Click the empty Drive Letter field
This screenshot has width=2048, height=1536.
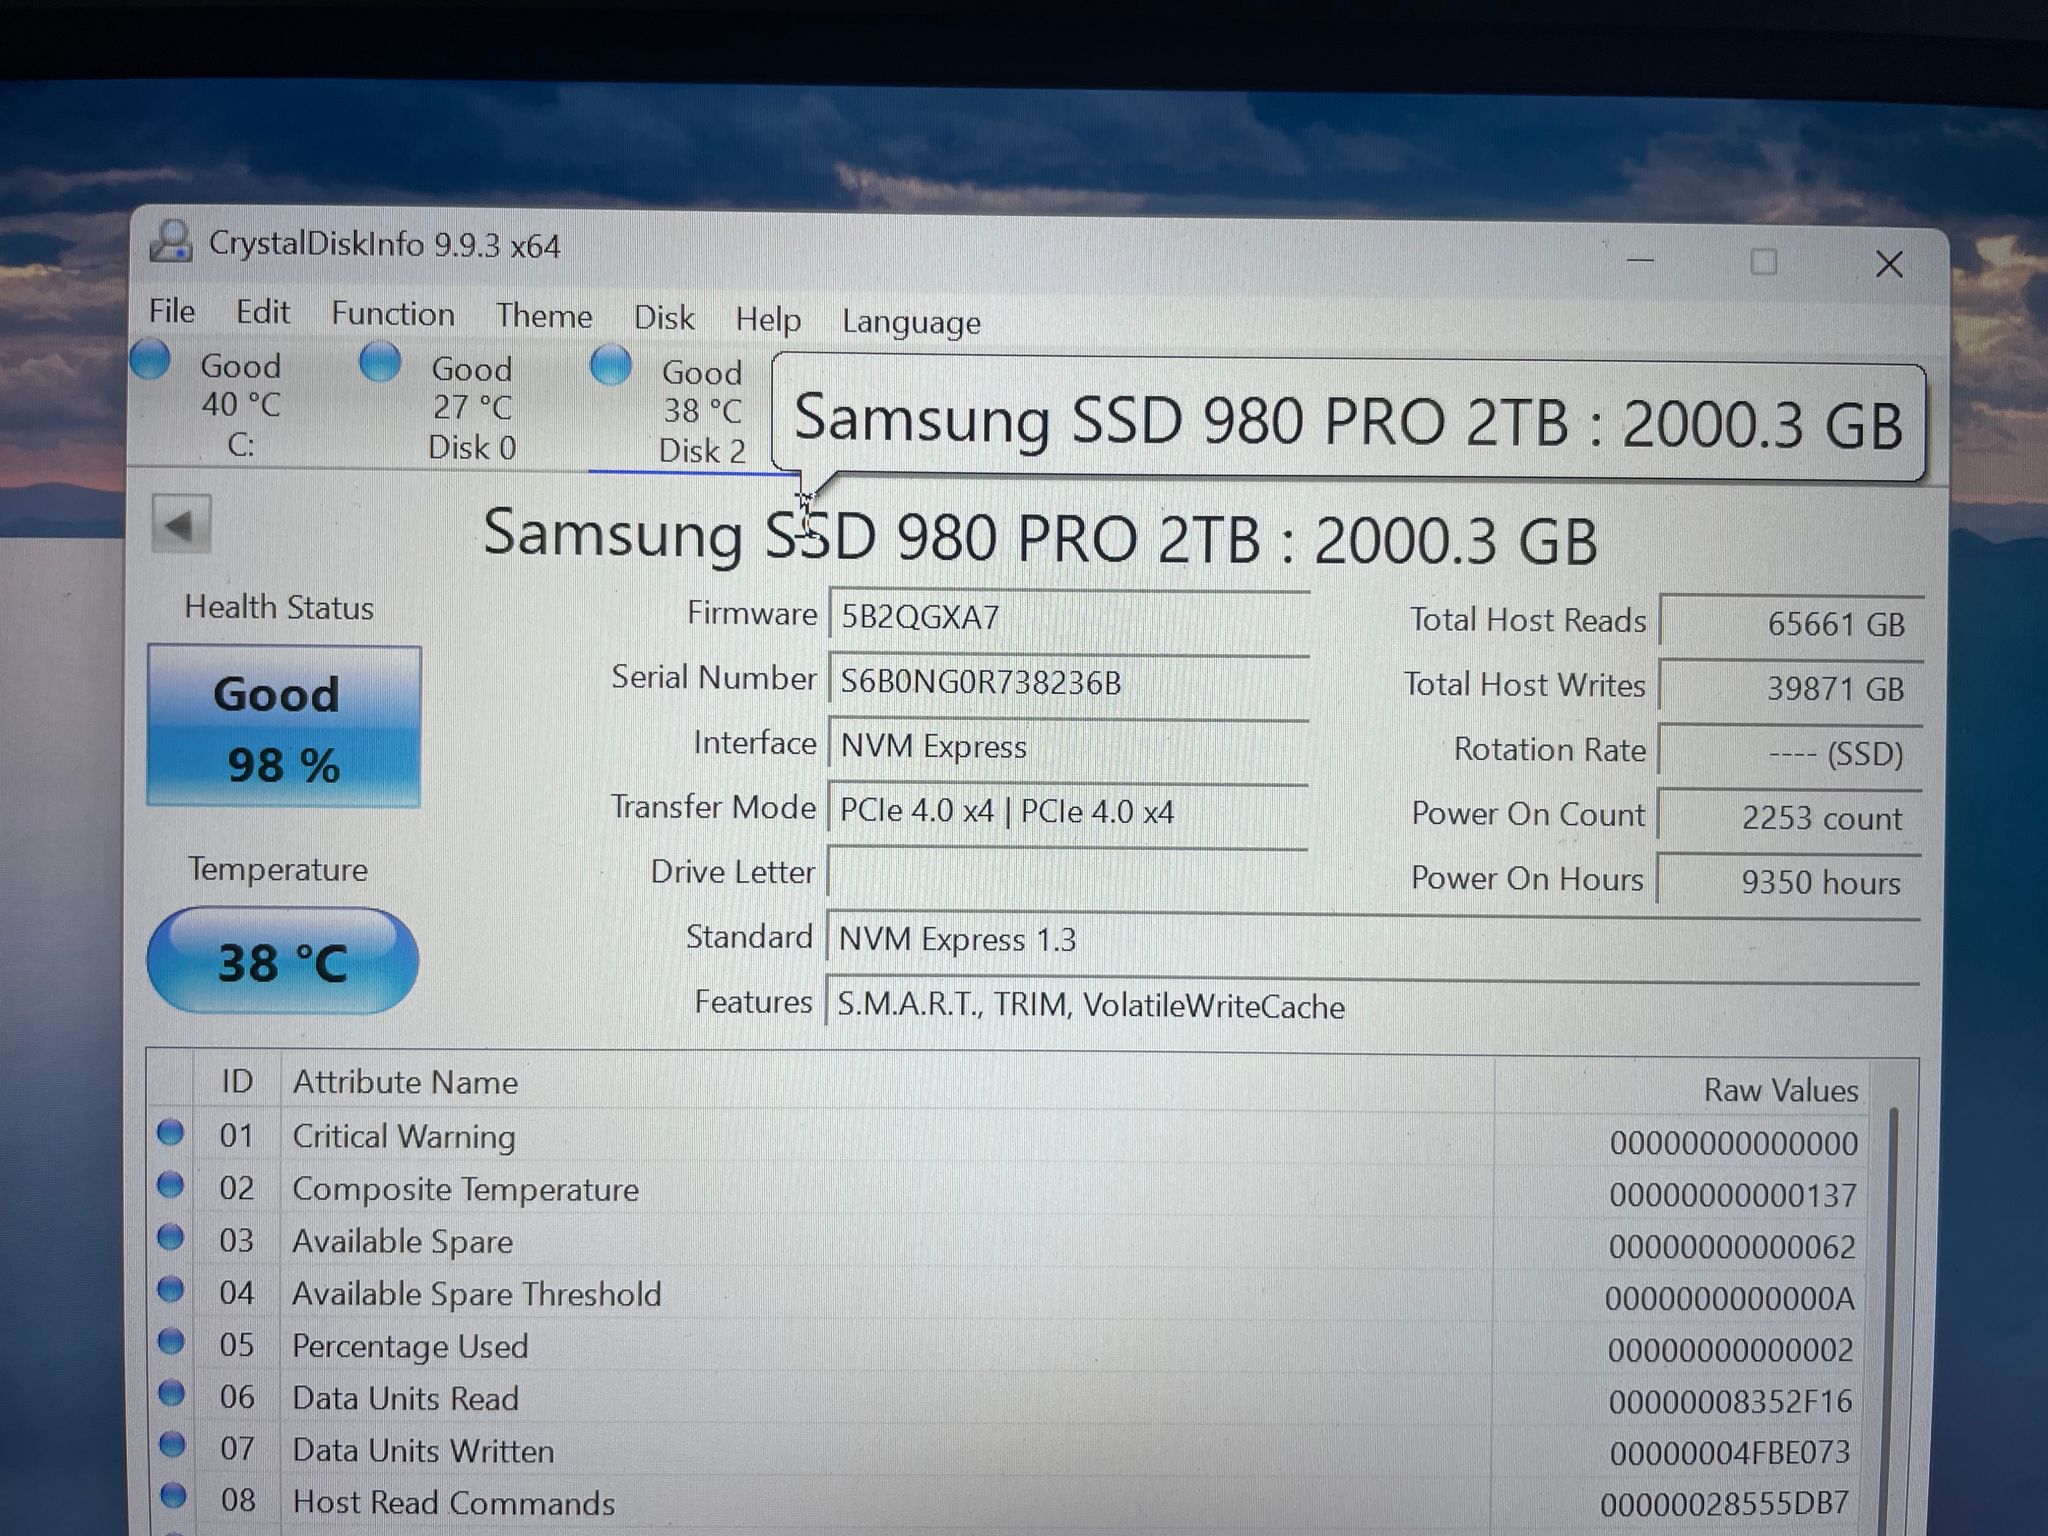[x=1067, y=874]
